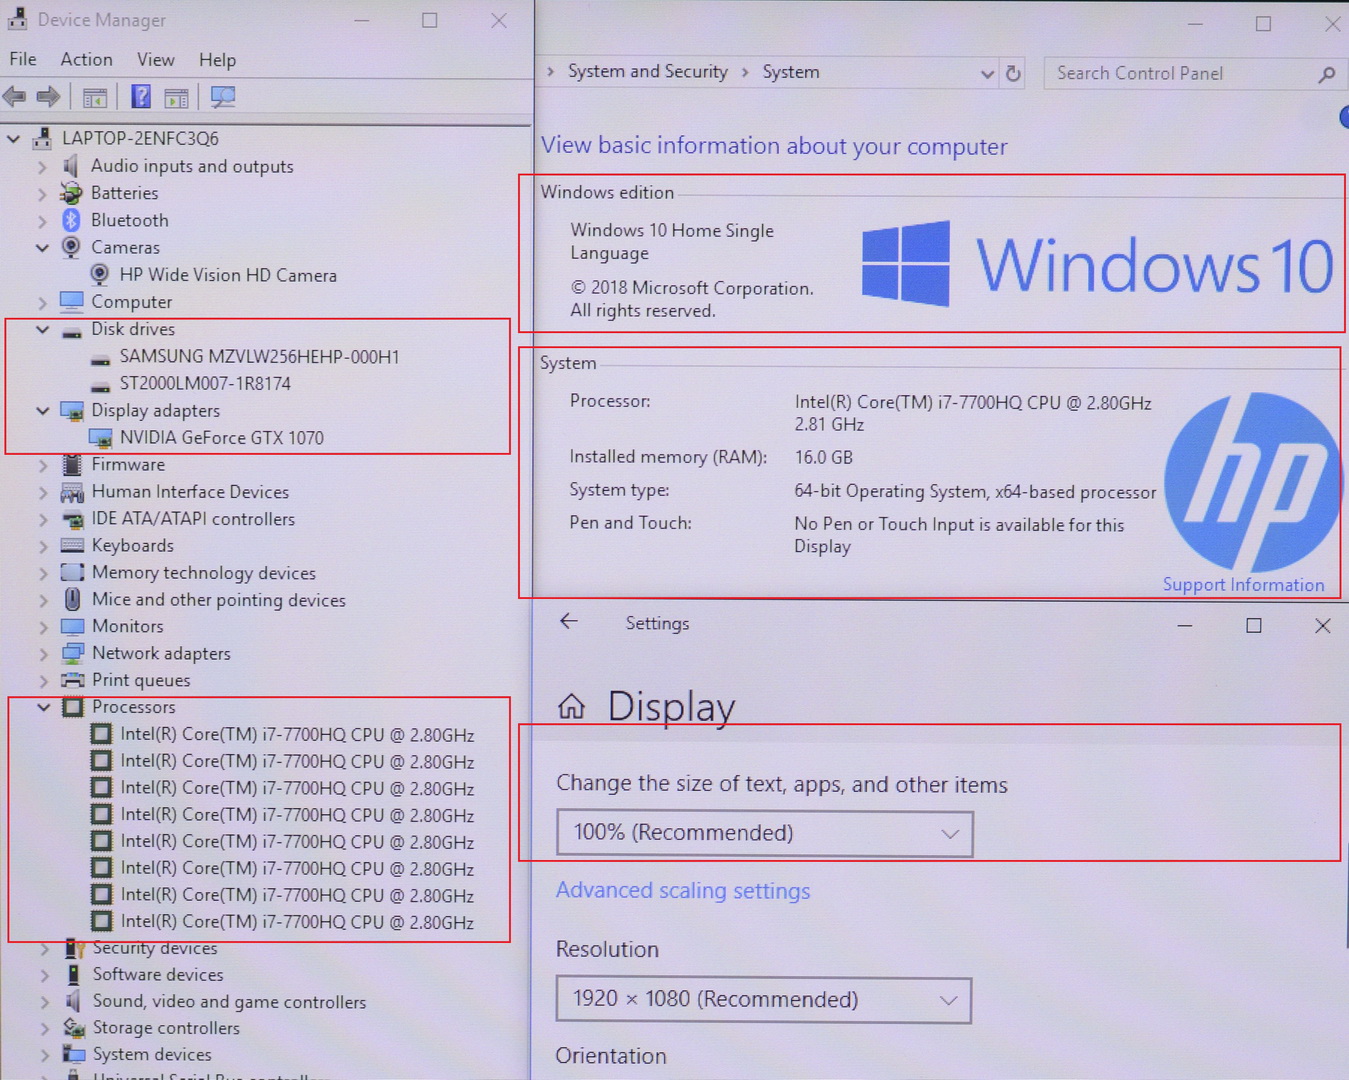The width and height of the screenshot is (1349, 1080).
Task: Click the refresh icon in Control Panel address bar
Action: pyautogui.click(x=1013, y=73)
